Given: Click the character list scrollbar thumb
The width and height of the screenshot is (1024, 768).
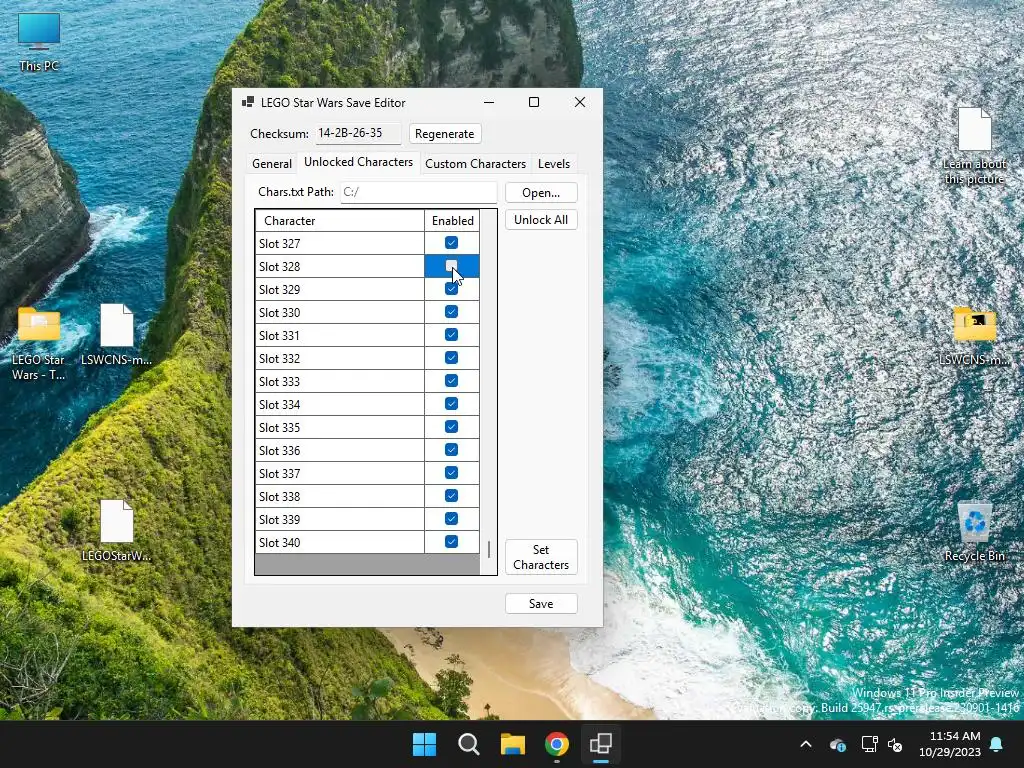Looking at the screenshot, I should coord(488,549).
